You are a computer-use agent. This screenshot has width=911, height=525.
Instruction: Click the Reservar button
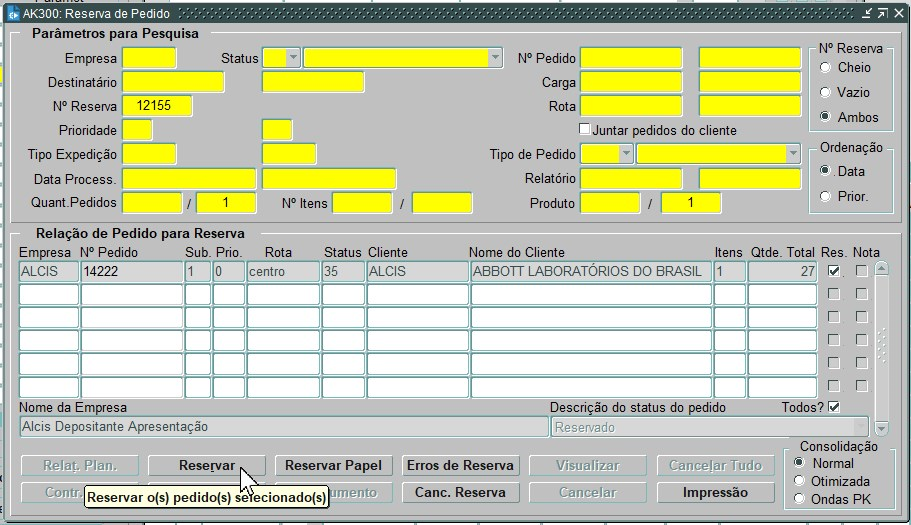[x=207, y=465]
